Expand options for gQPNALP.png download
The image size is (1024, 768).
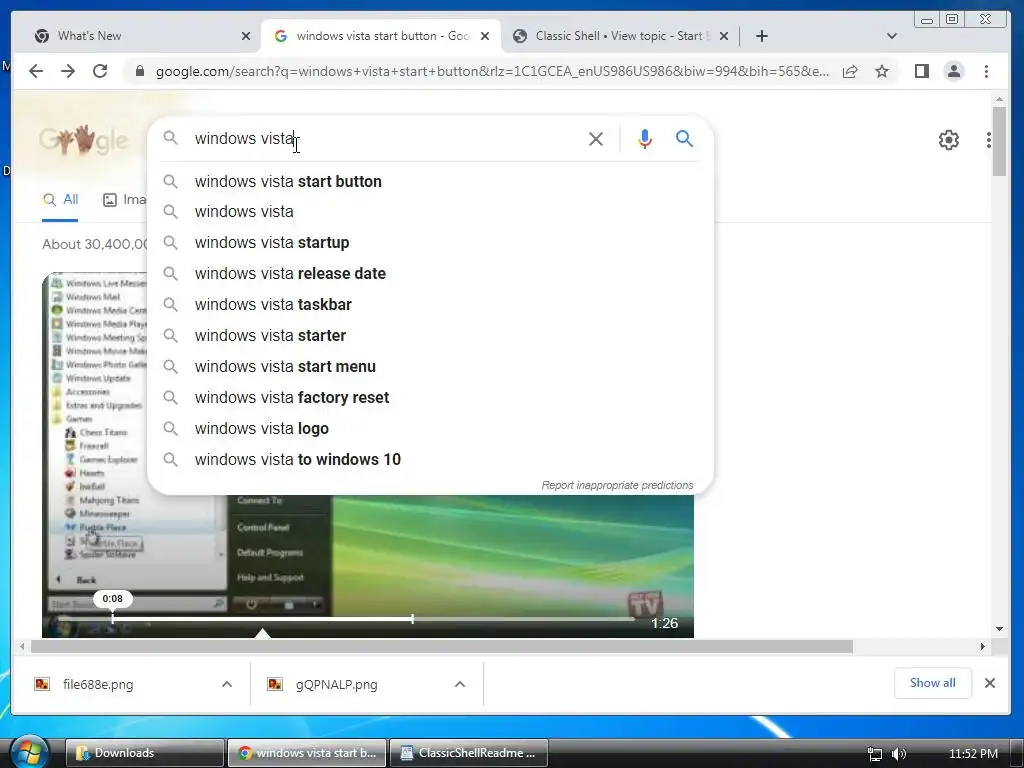pos(460,684)
